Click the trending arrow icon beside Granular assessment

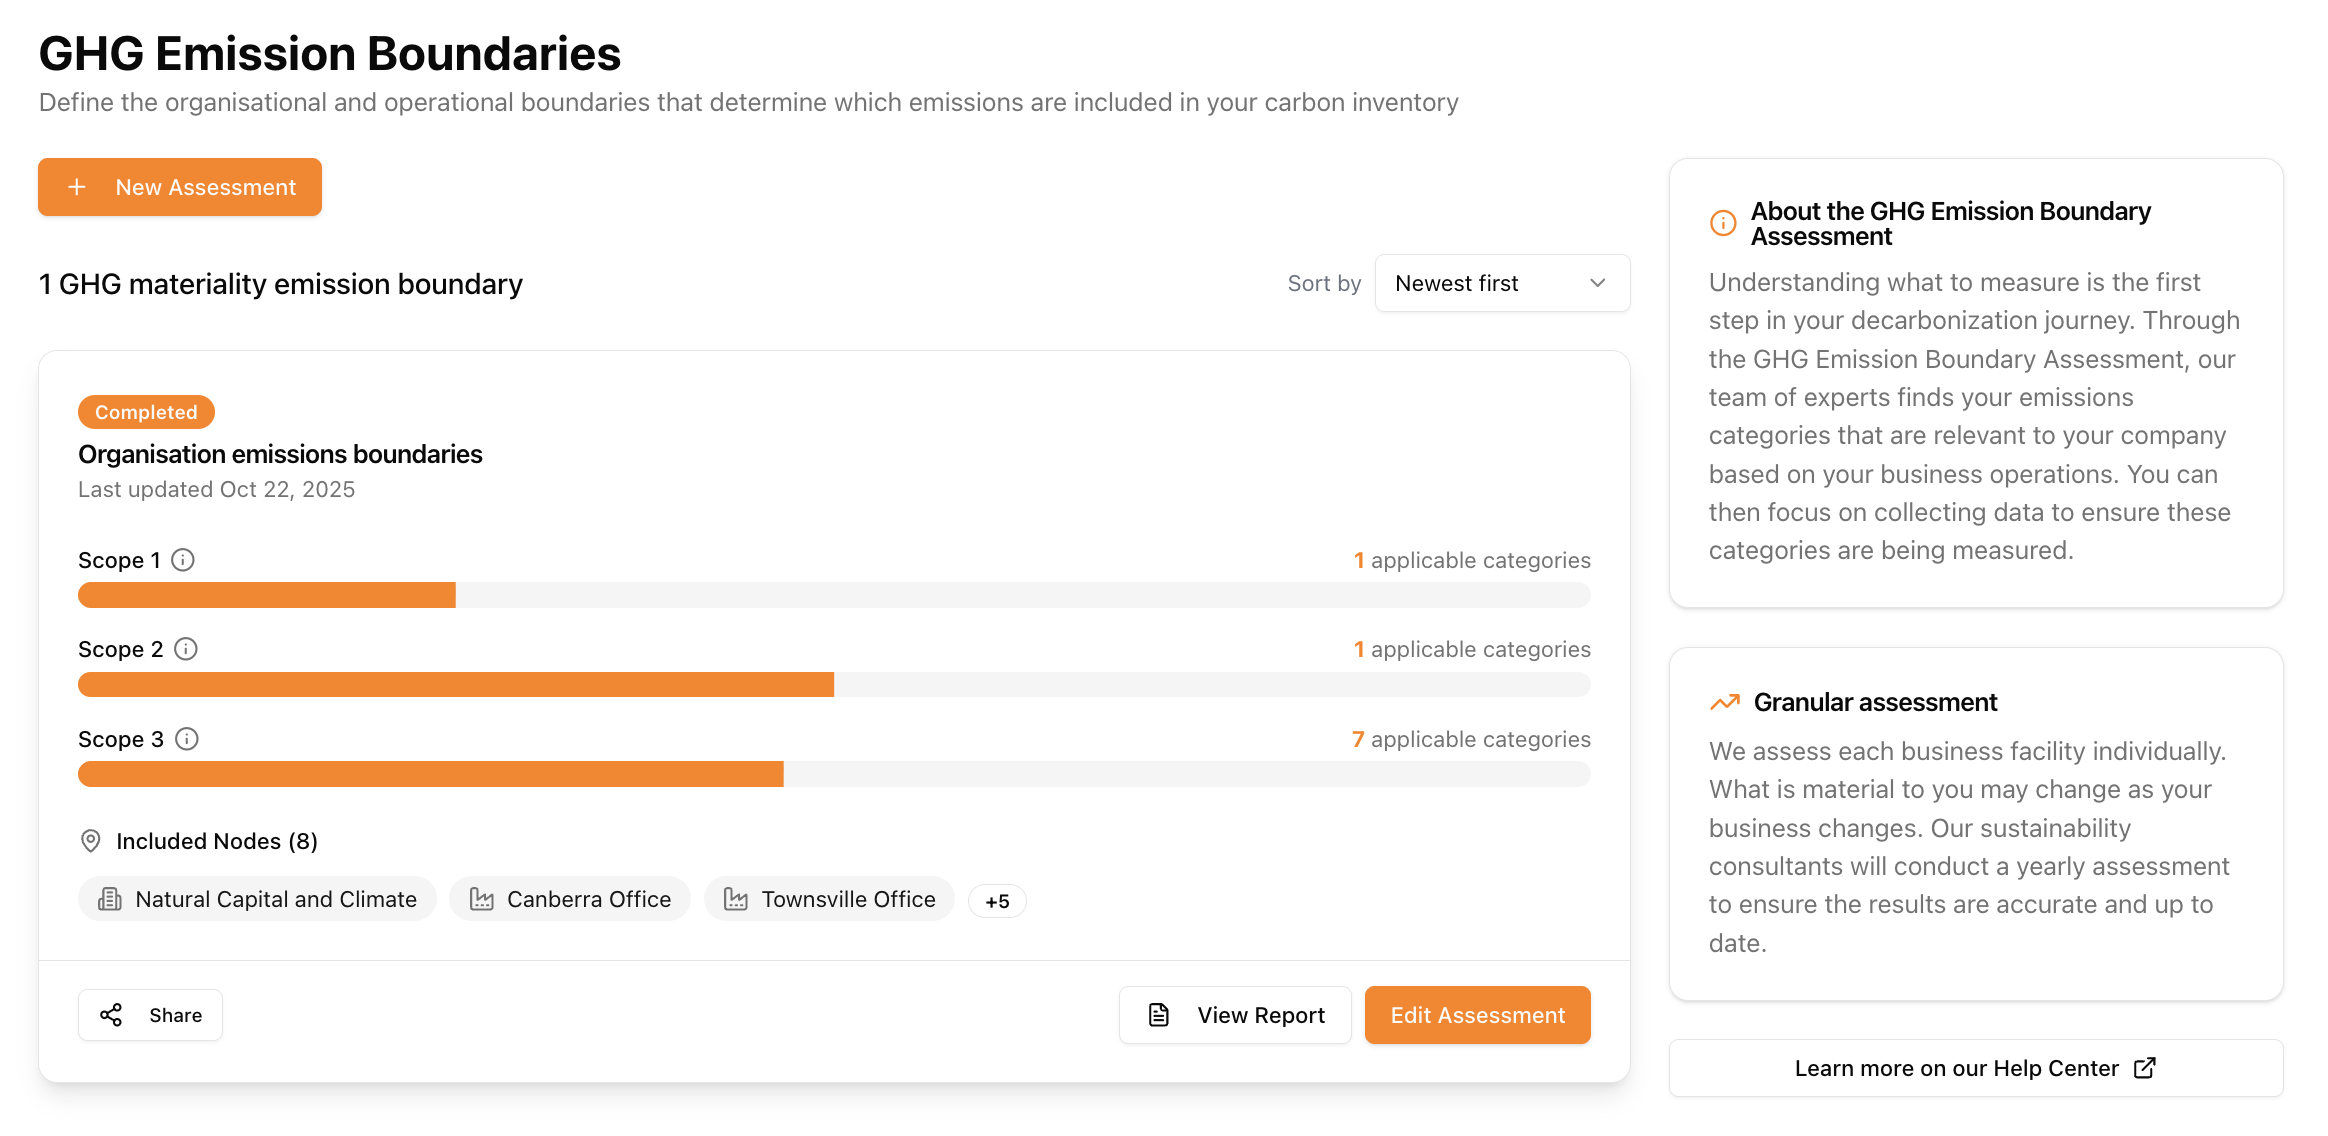[x=1724, y=702]
